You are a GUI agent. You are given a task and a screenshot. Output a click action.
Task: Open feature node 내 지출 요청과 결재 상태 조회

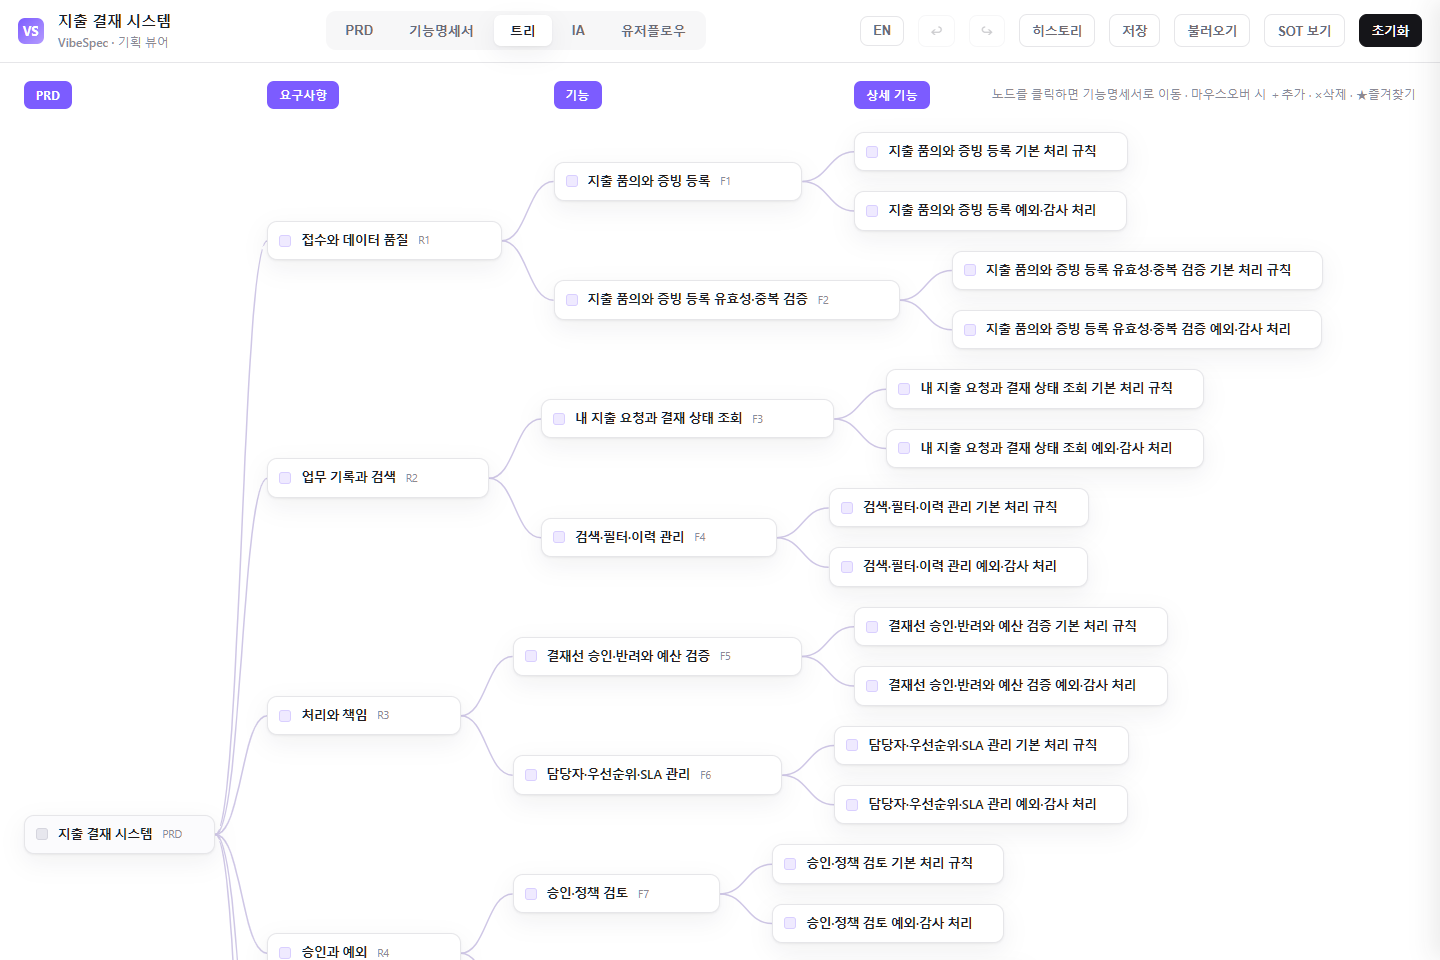coord(687,418)
